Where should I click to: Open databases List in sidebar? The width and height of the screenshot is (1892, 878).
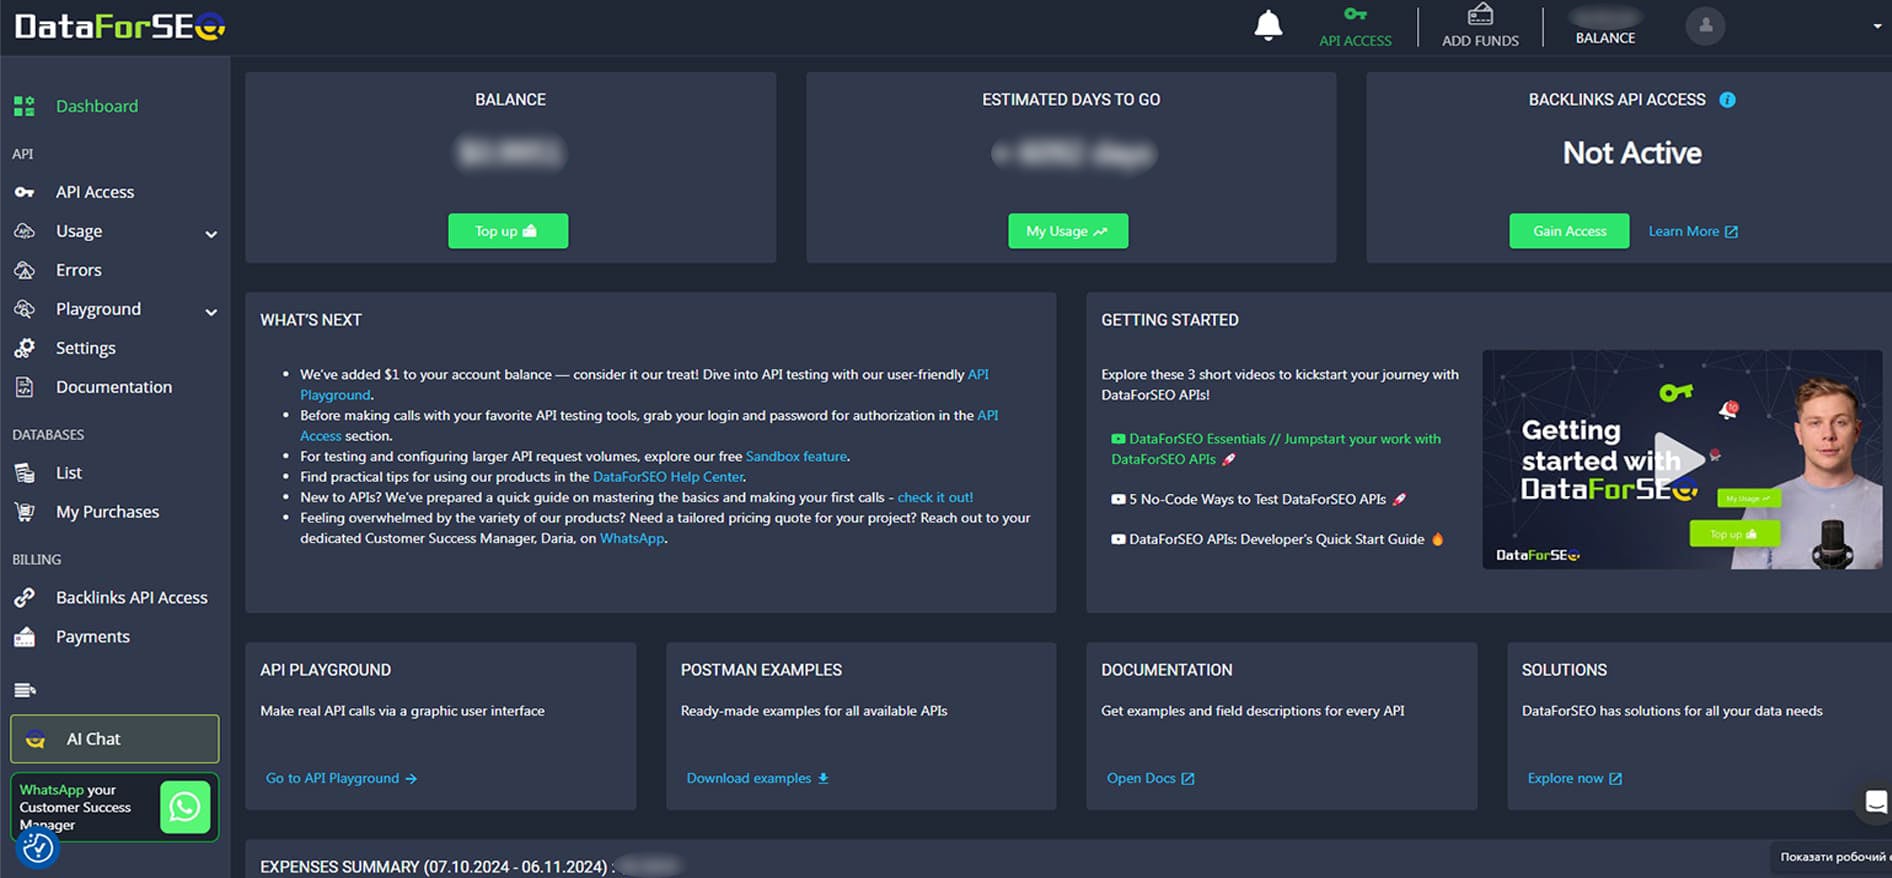(x=68, y=473)
